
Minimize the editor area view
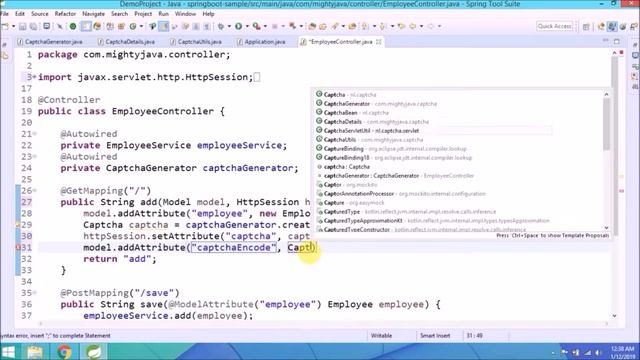coord(606,41)
